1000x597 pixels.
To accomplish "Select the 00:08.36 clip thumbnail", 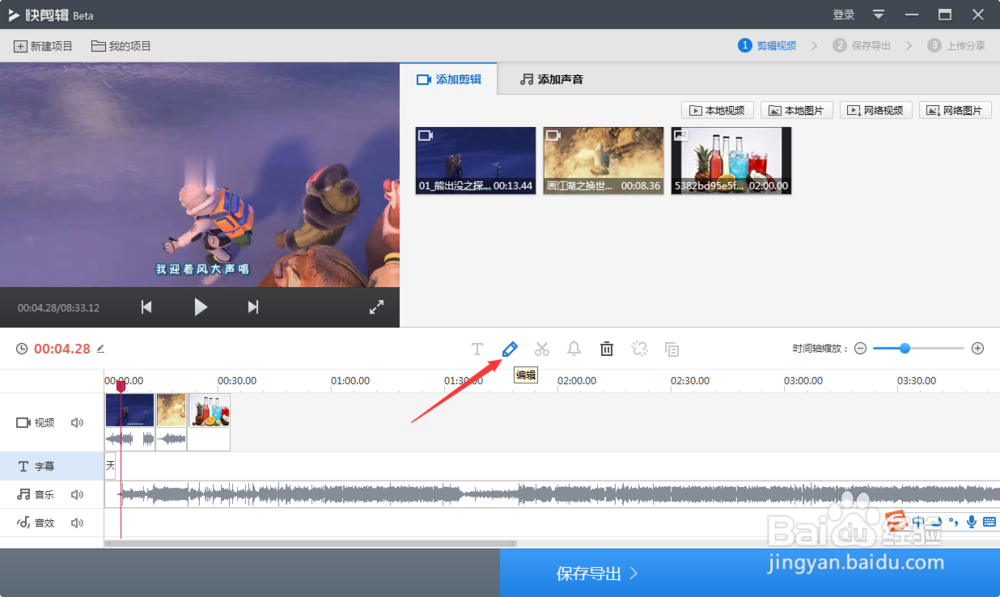I will pos(603,160).
